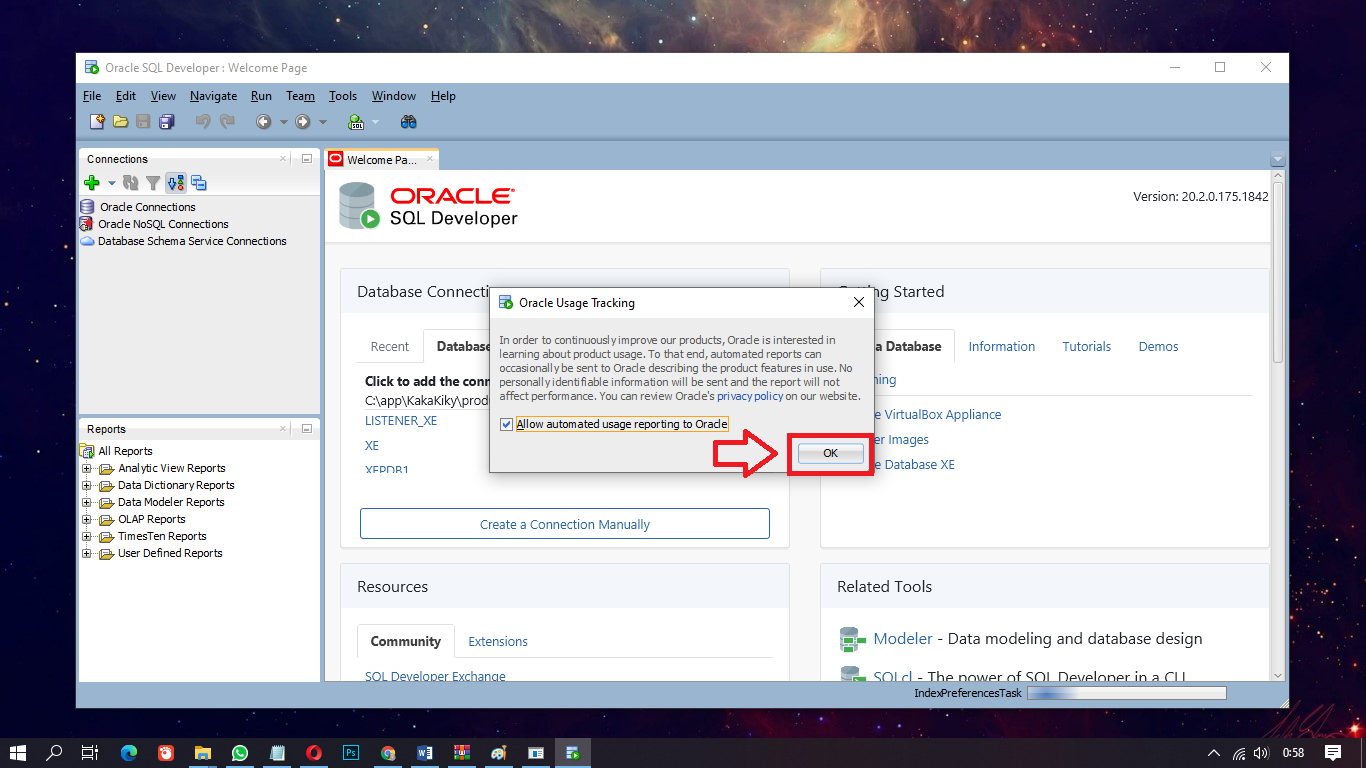Image resolution: width=1366 pixels, height=768 pixels.
Task: Open the Run menu
Action: [261, 96]
